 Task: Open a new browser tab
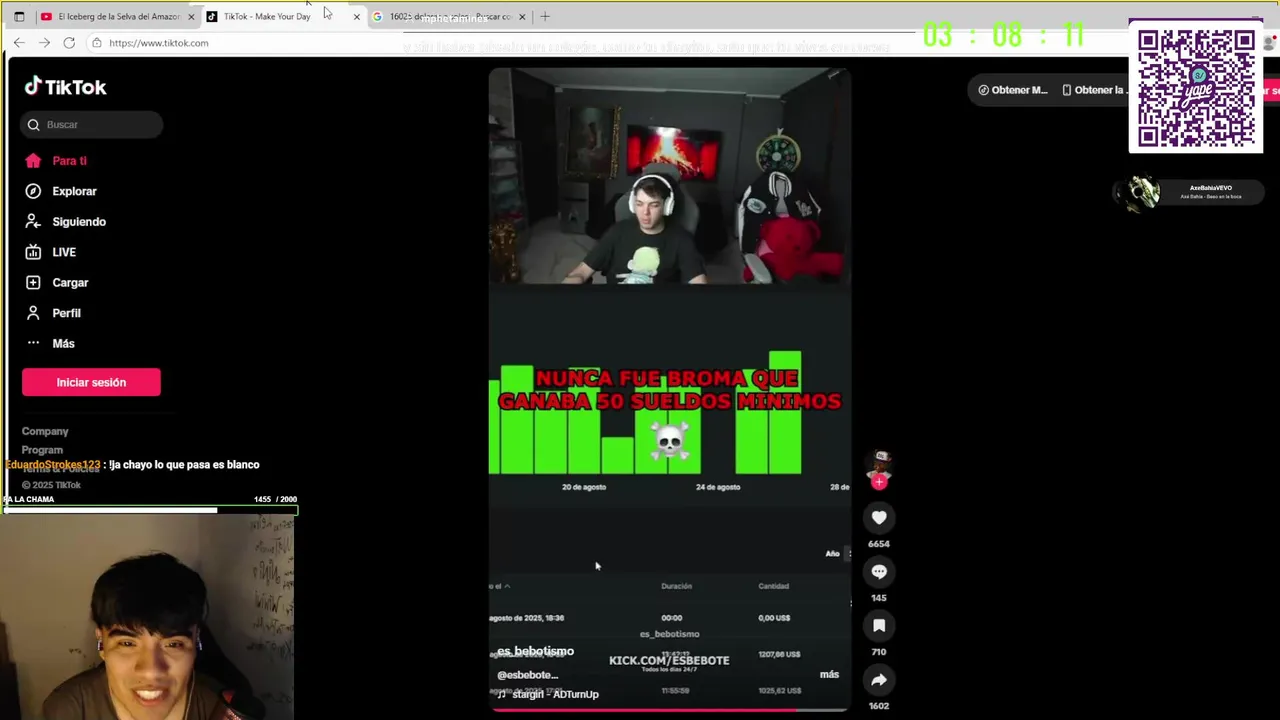pyautogui.click(x=545, y=16)
